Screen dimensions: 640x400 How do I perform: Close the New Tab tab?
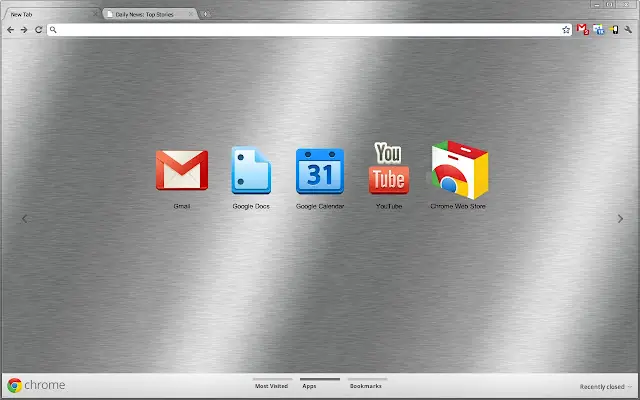95,14
